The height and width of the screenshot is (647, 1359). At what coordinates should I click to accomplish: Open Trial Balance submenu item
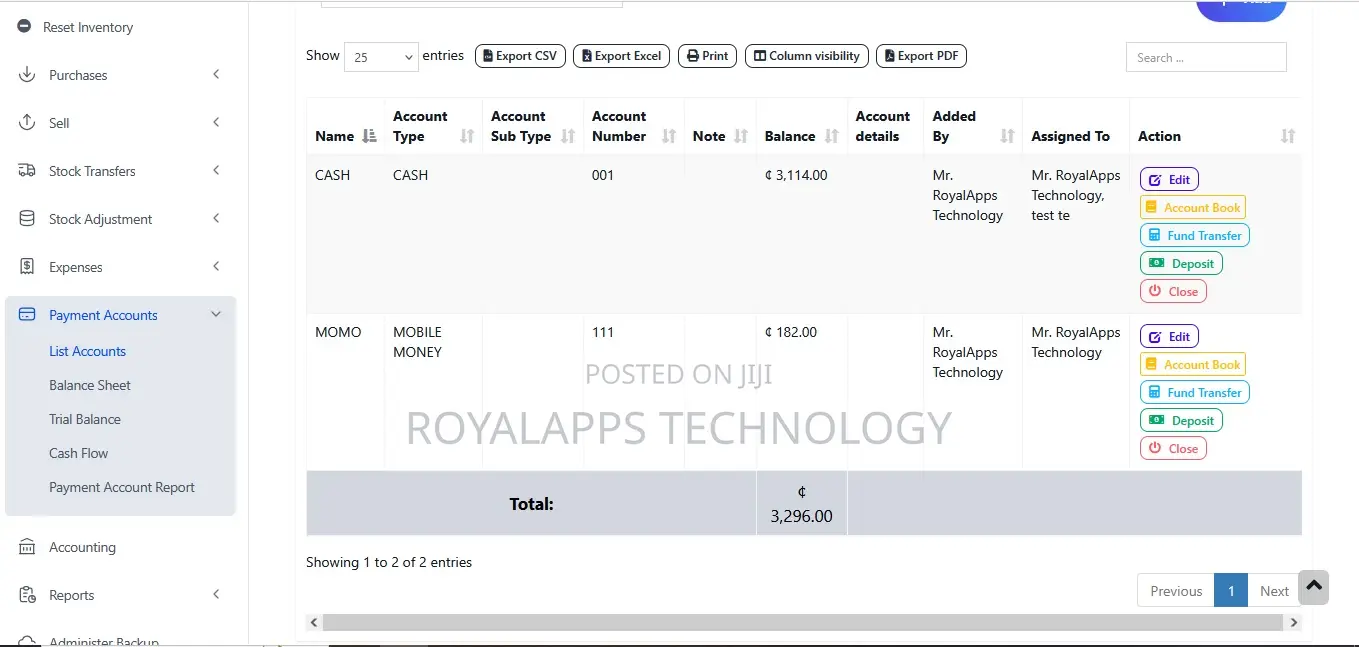(x=85, y=419)
